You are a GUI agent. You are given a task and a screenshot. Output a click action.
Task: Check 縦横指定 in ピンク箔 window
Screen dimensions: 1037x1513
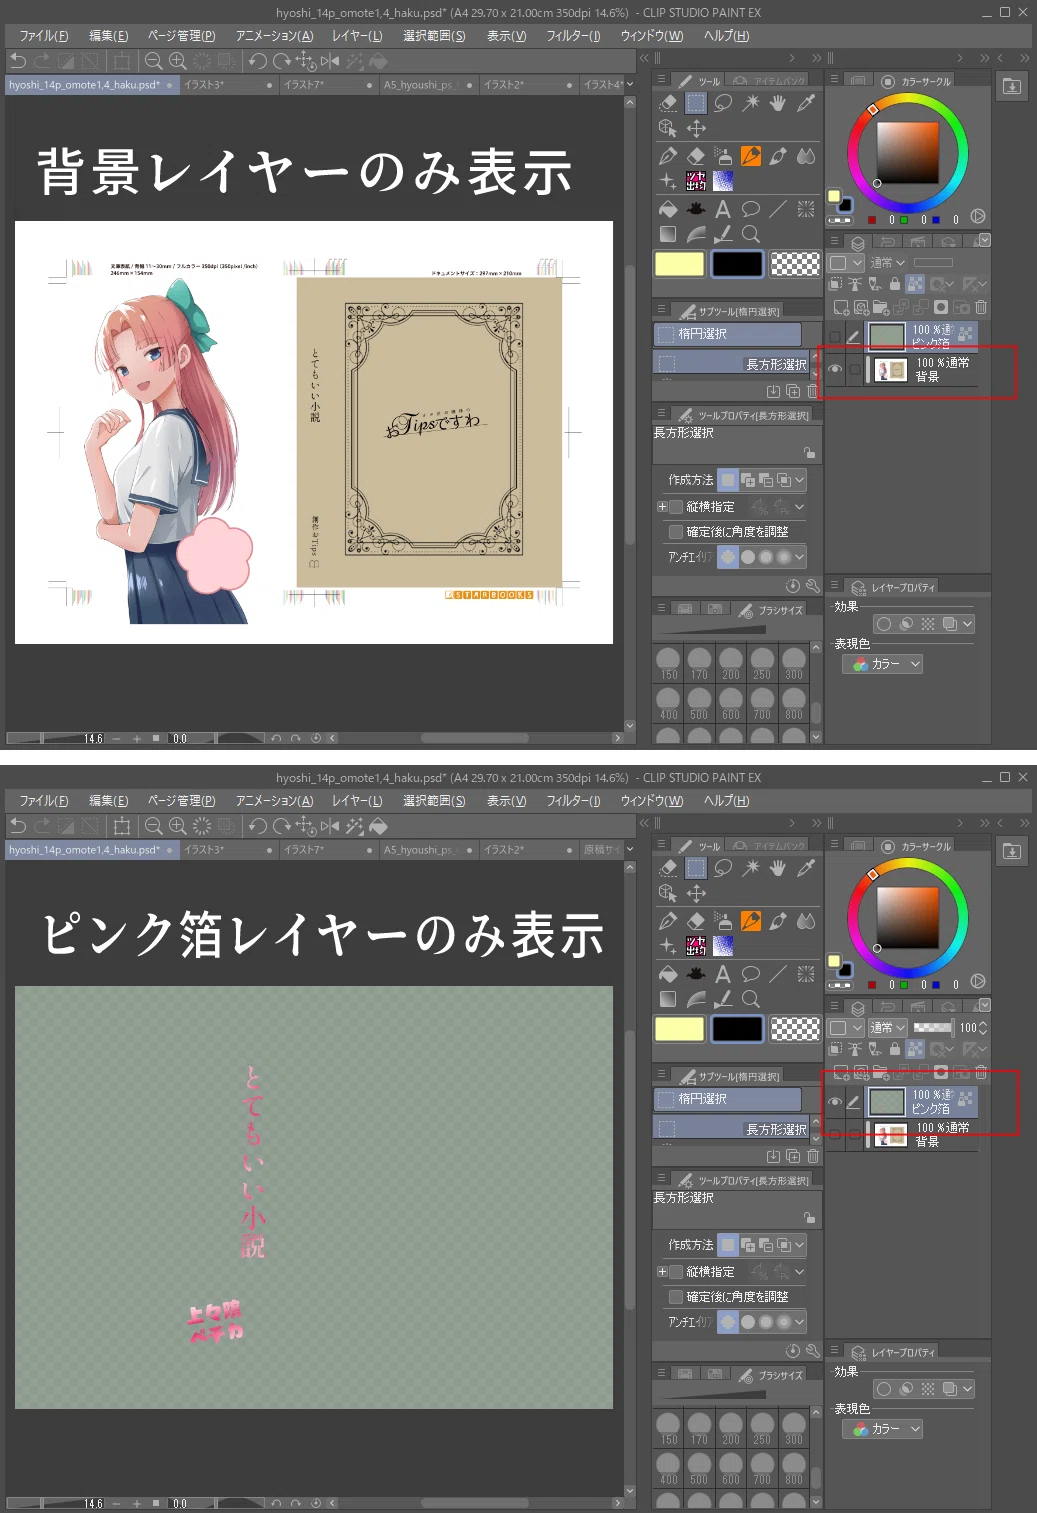pos(676,1272)
